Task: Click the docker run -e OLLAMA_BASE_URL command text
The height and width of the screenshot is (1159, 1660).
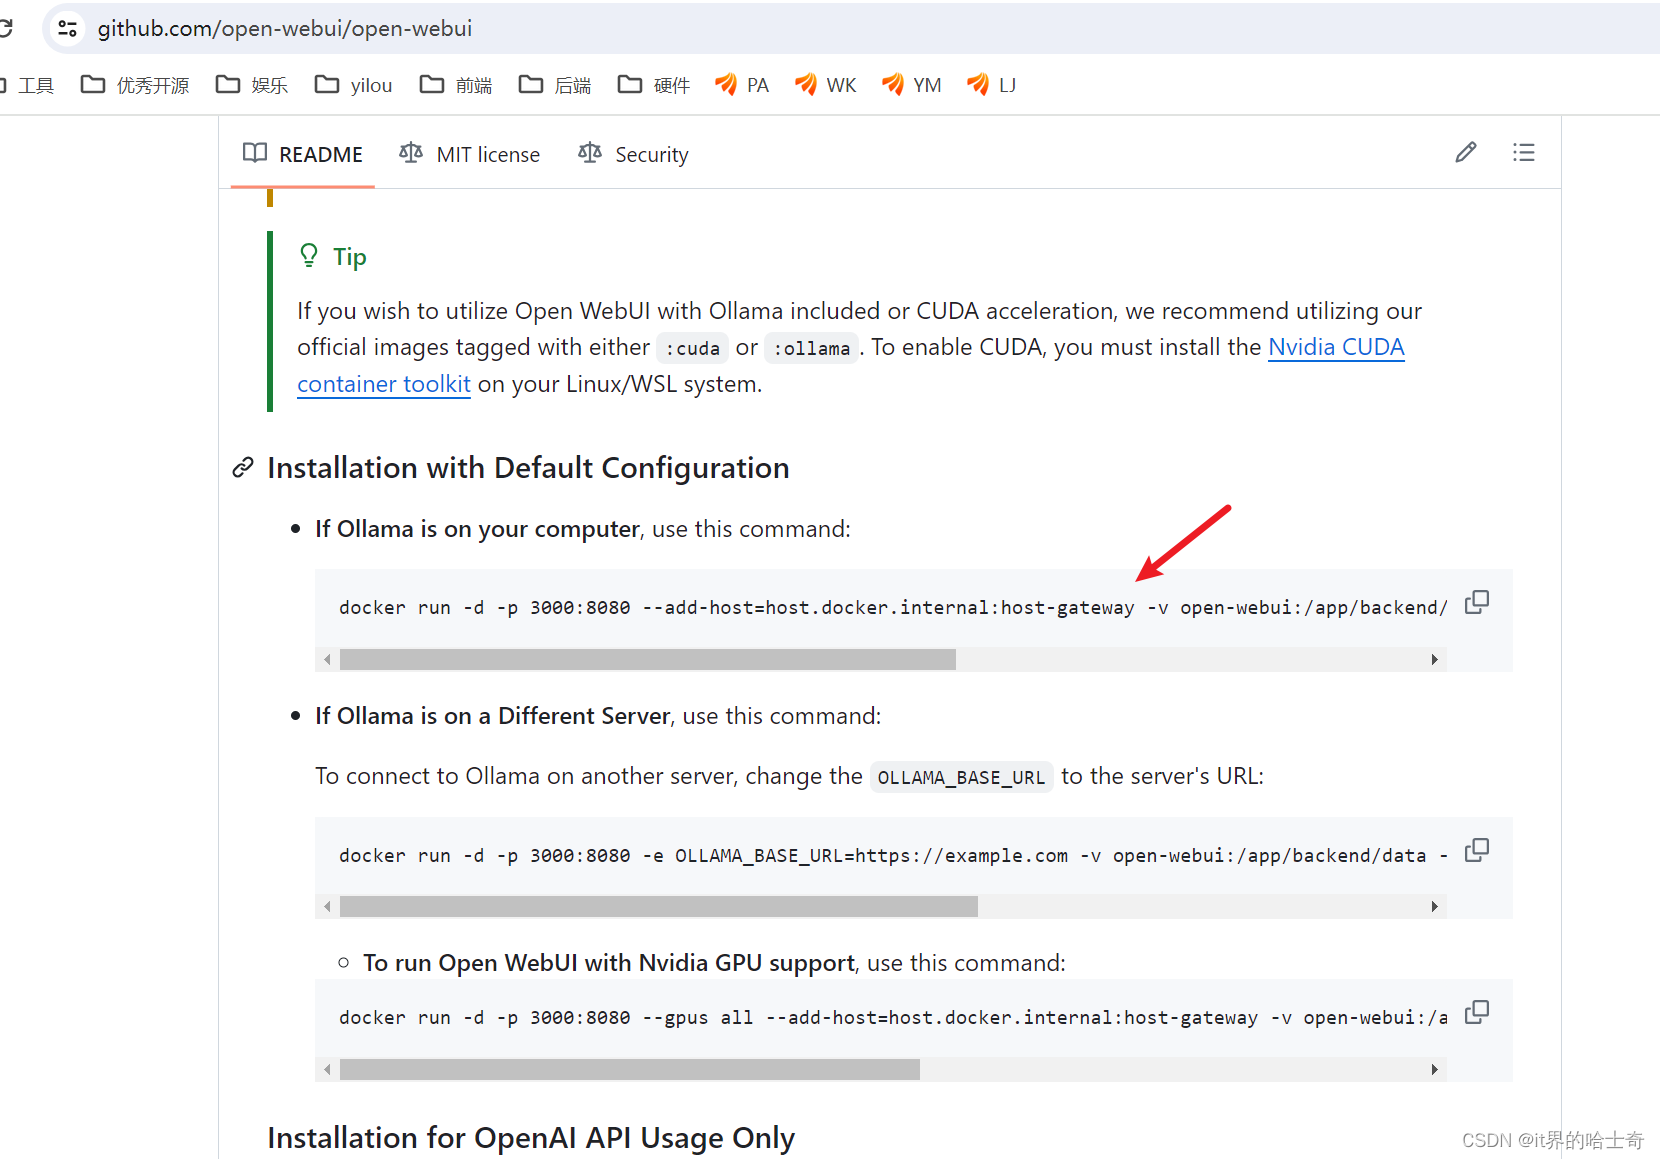Action: click(893, 855)
